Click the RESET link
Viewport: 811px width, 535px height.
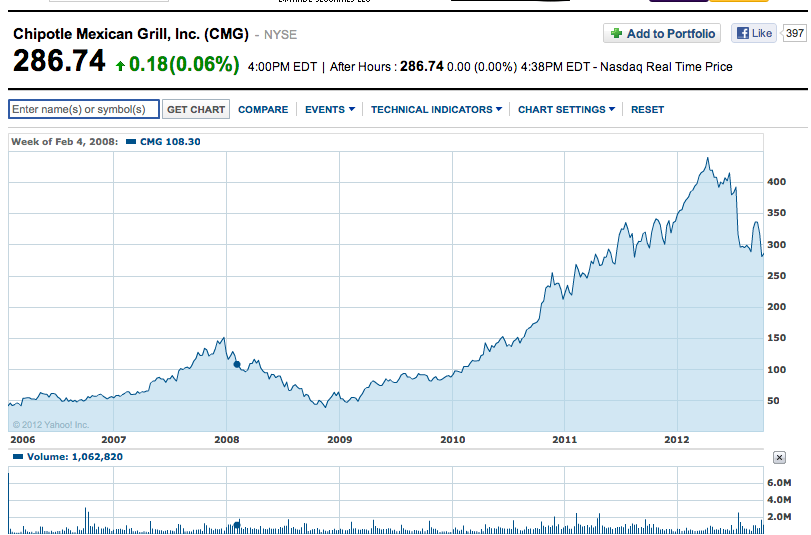pos(647,110)
